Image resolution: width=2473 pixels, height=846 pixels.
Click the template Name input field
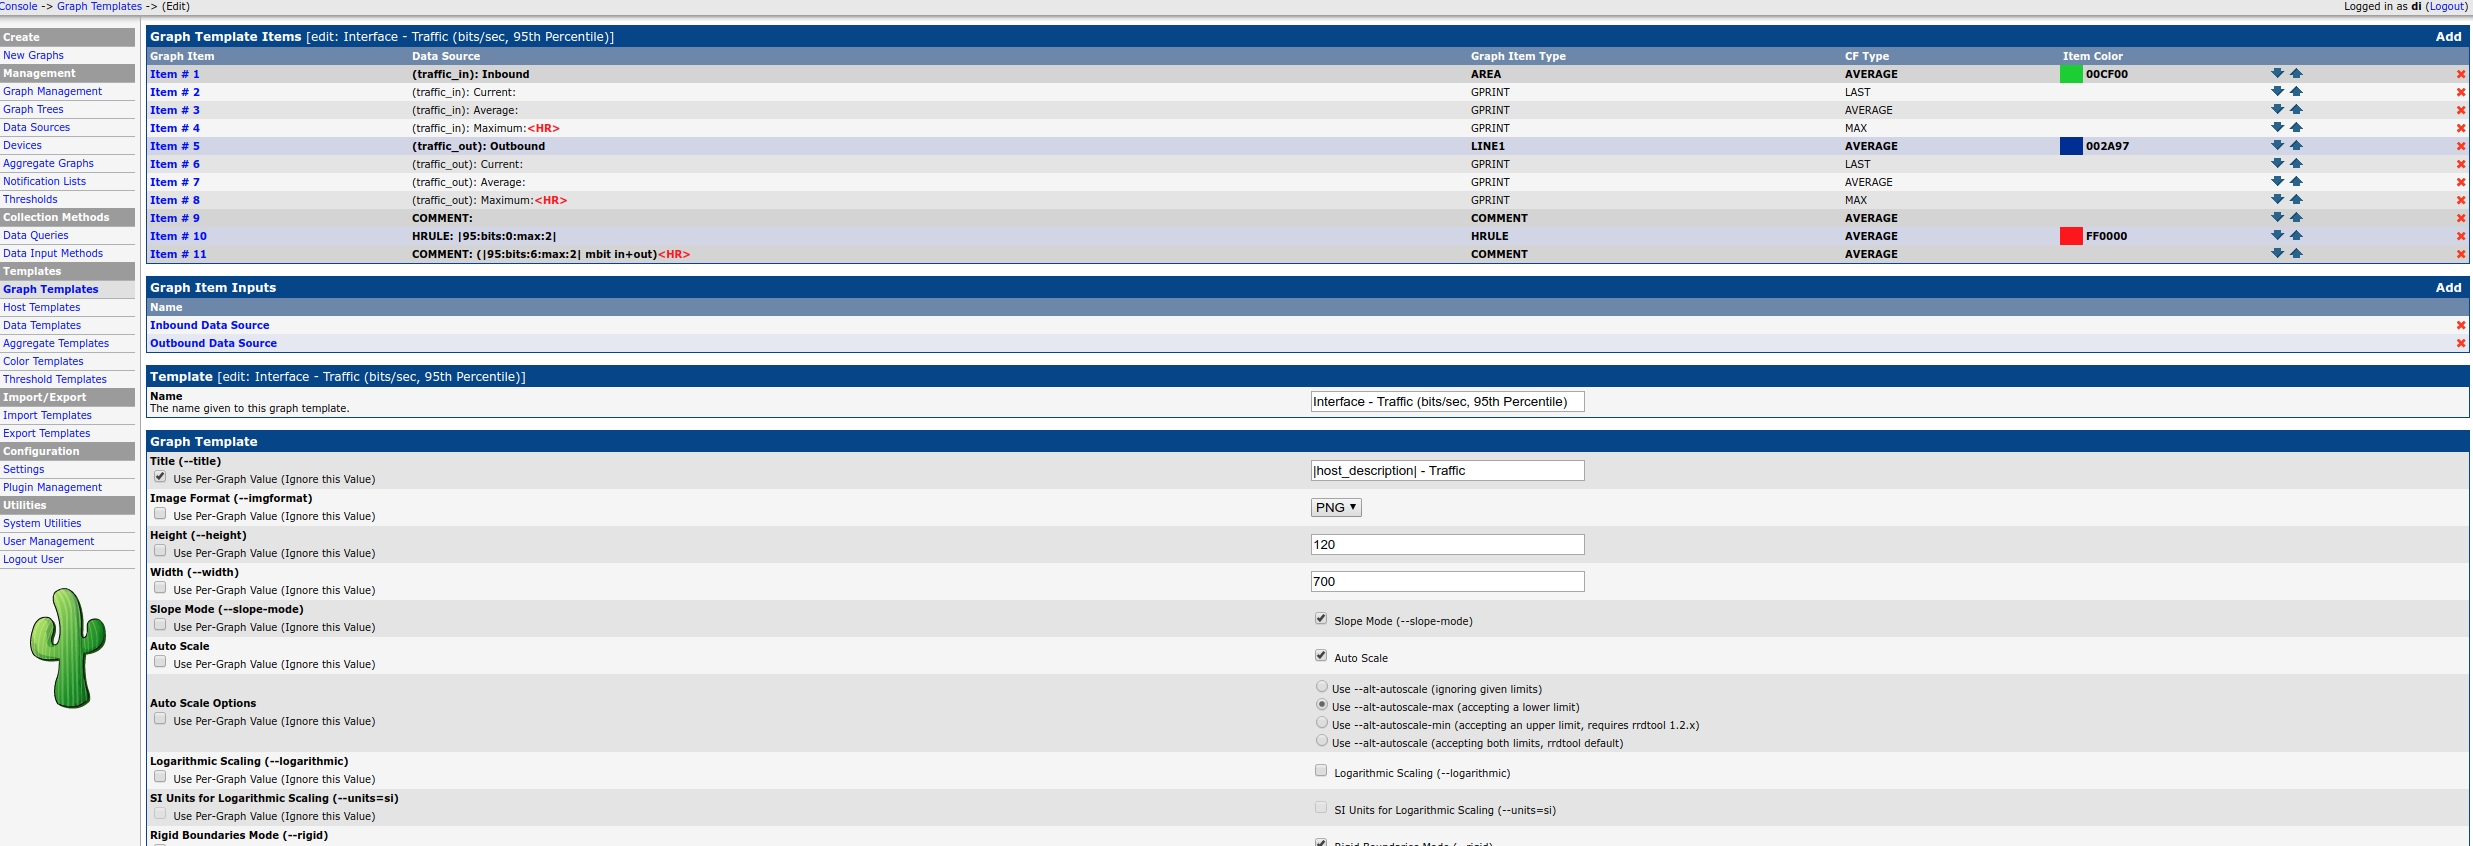(1447, 401)
